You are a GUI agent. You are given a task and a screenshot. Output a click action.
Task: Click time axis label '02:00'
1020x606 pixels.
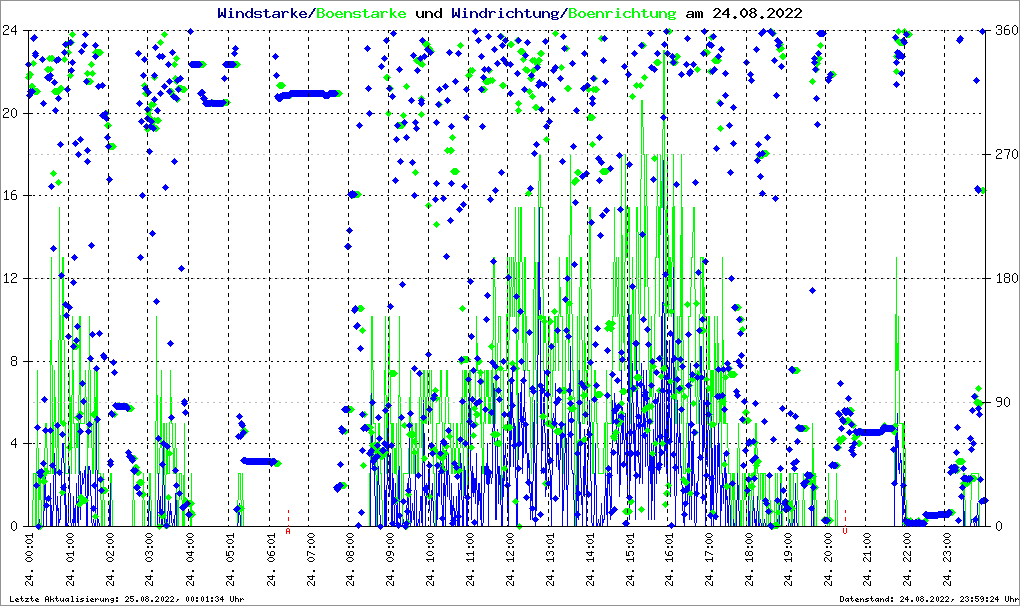point(109,549)
